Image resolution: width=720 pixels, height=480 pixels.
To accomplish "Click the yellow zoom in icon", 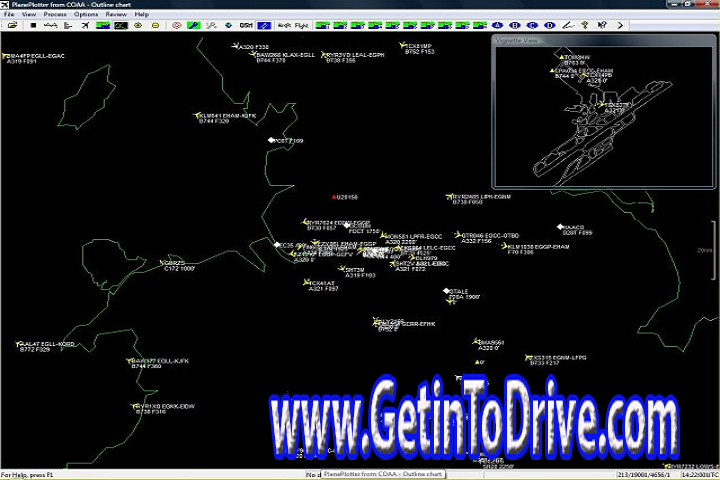I will click(138, 25).
